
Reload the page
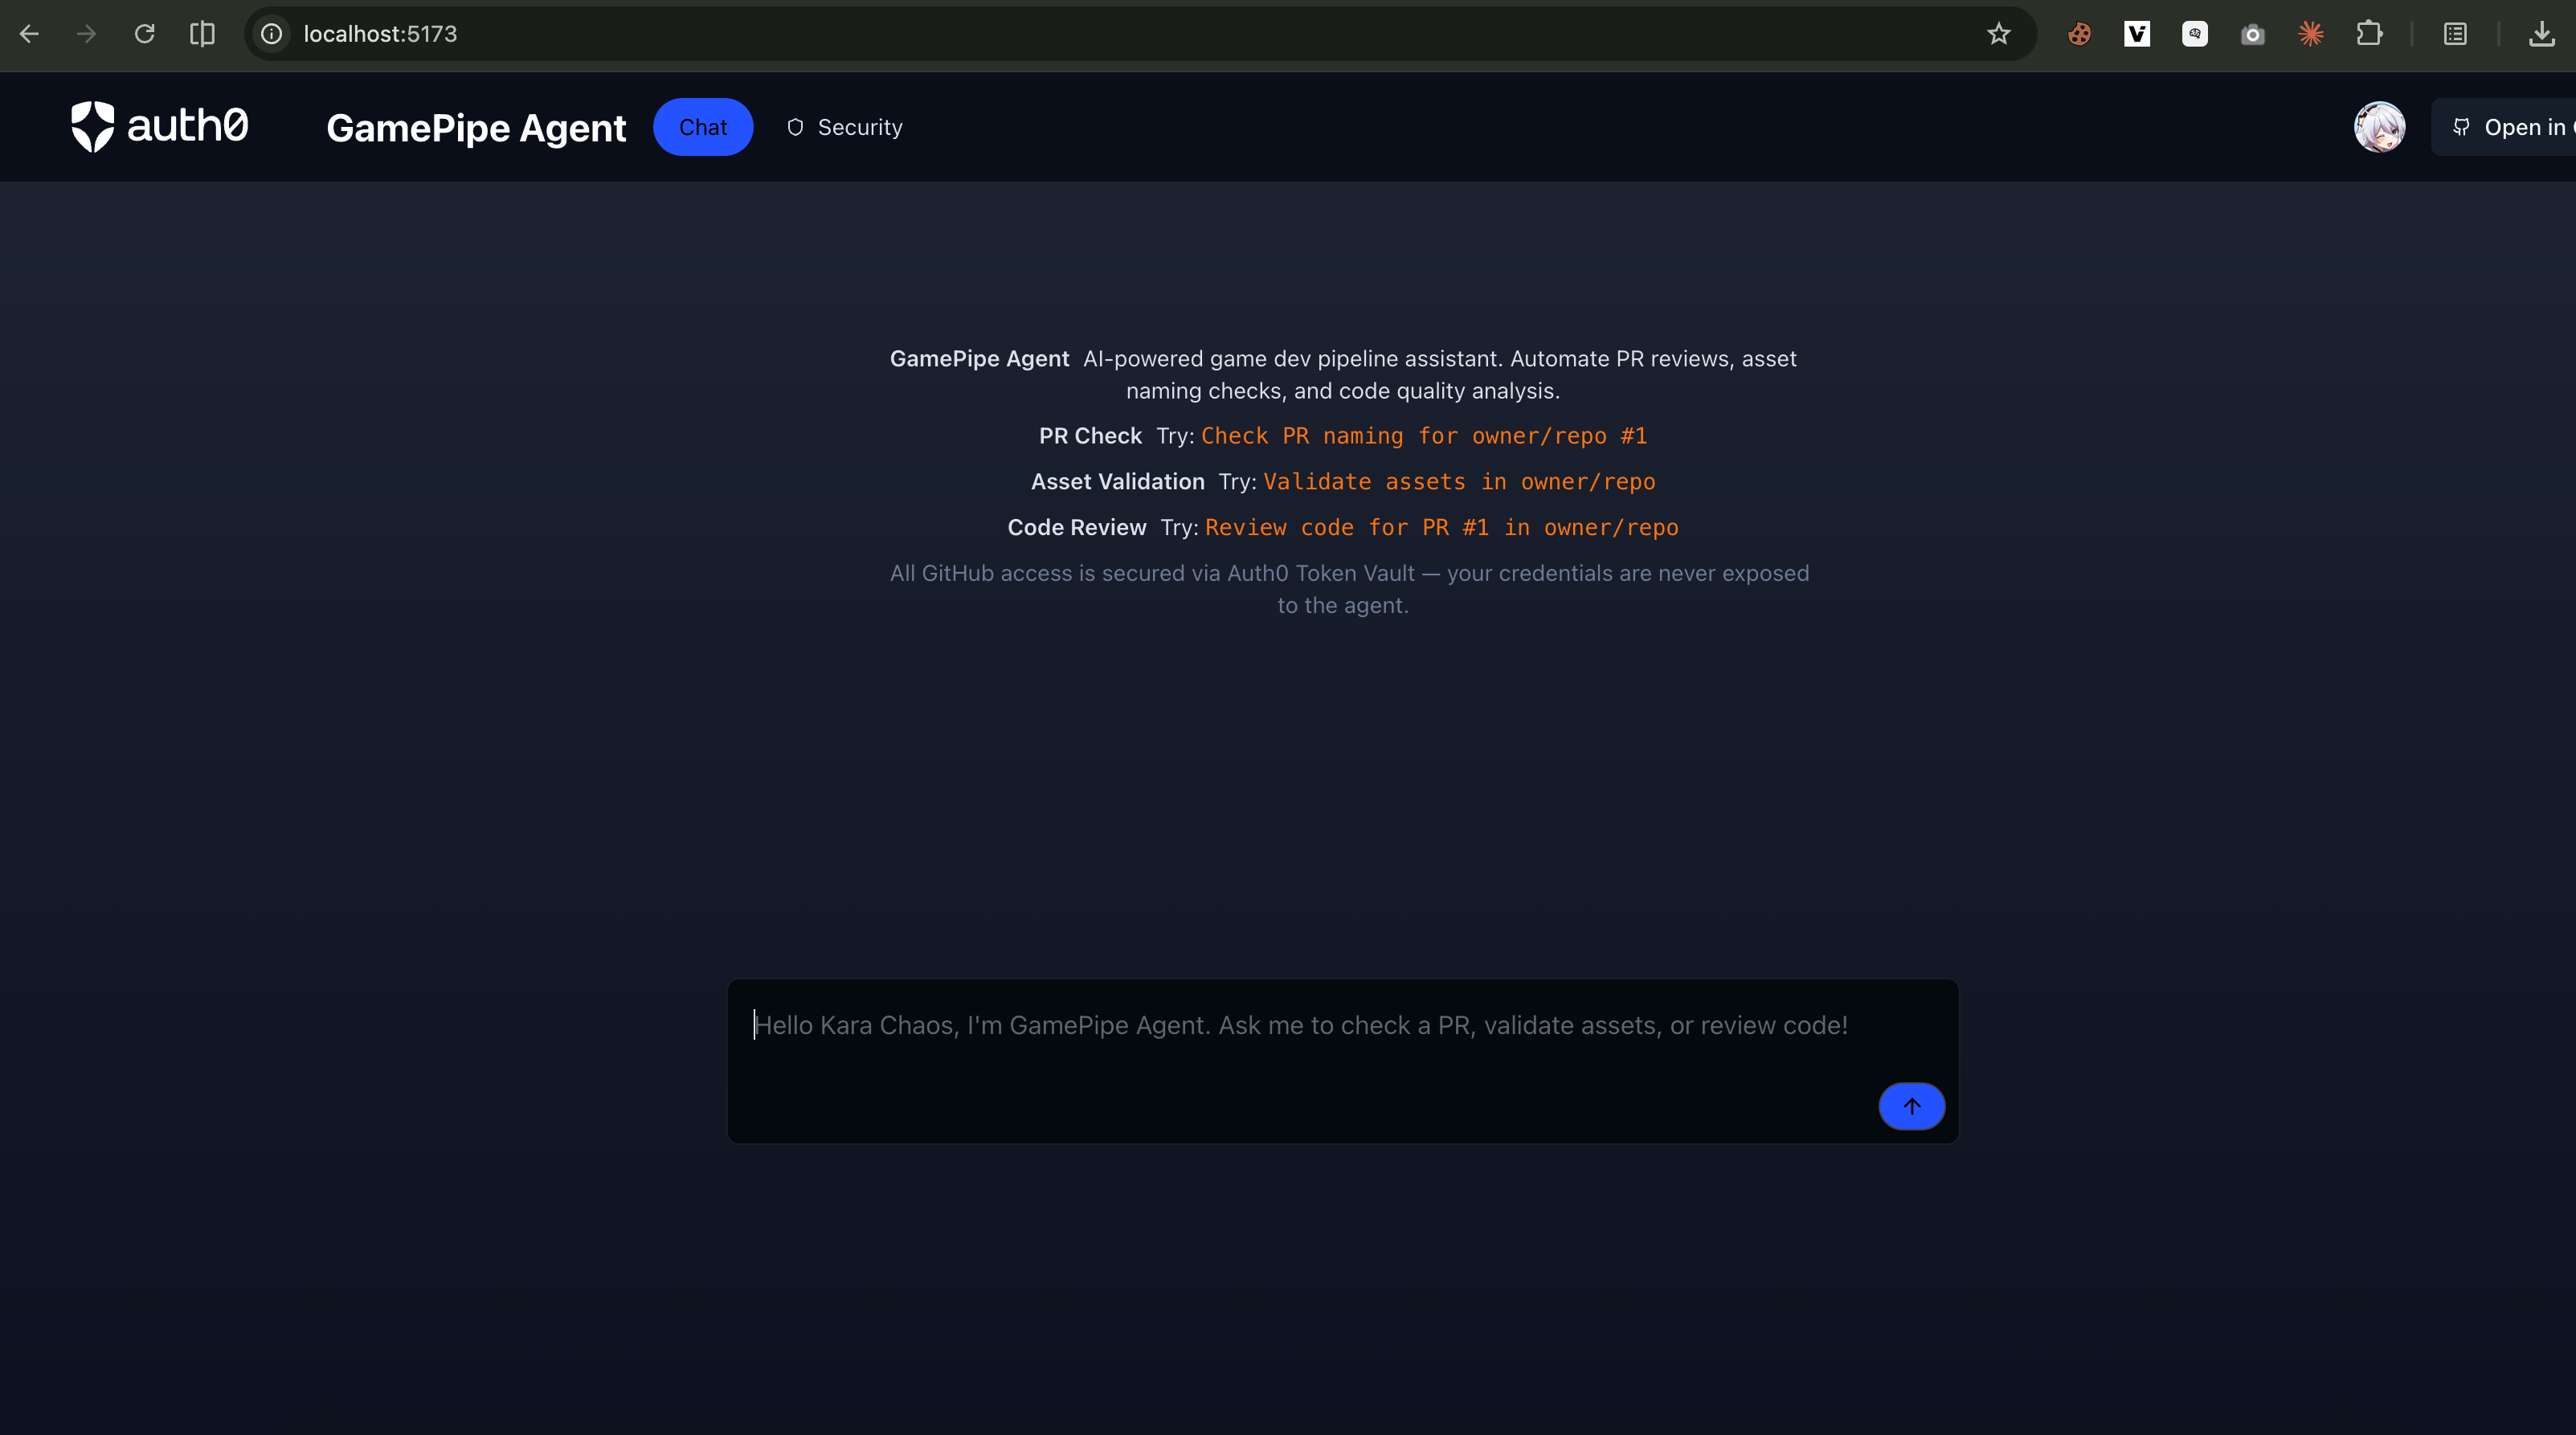click(x=145, y=34)
